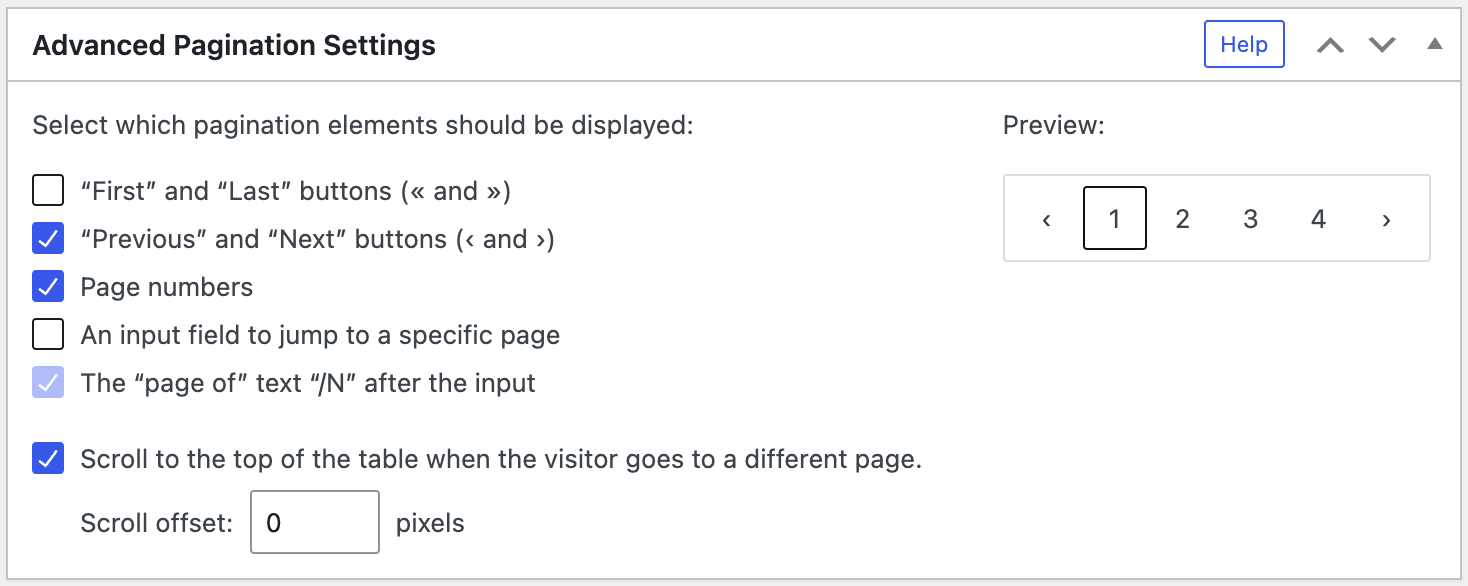Move the Advanced Pagination Settings section up
The image size is (1468, 586).
1331,44
